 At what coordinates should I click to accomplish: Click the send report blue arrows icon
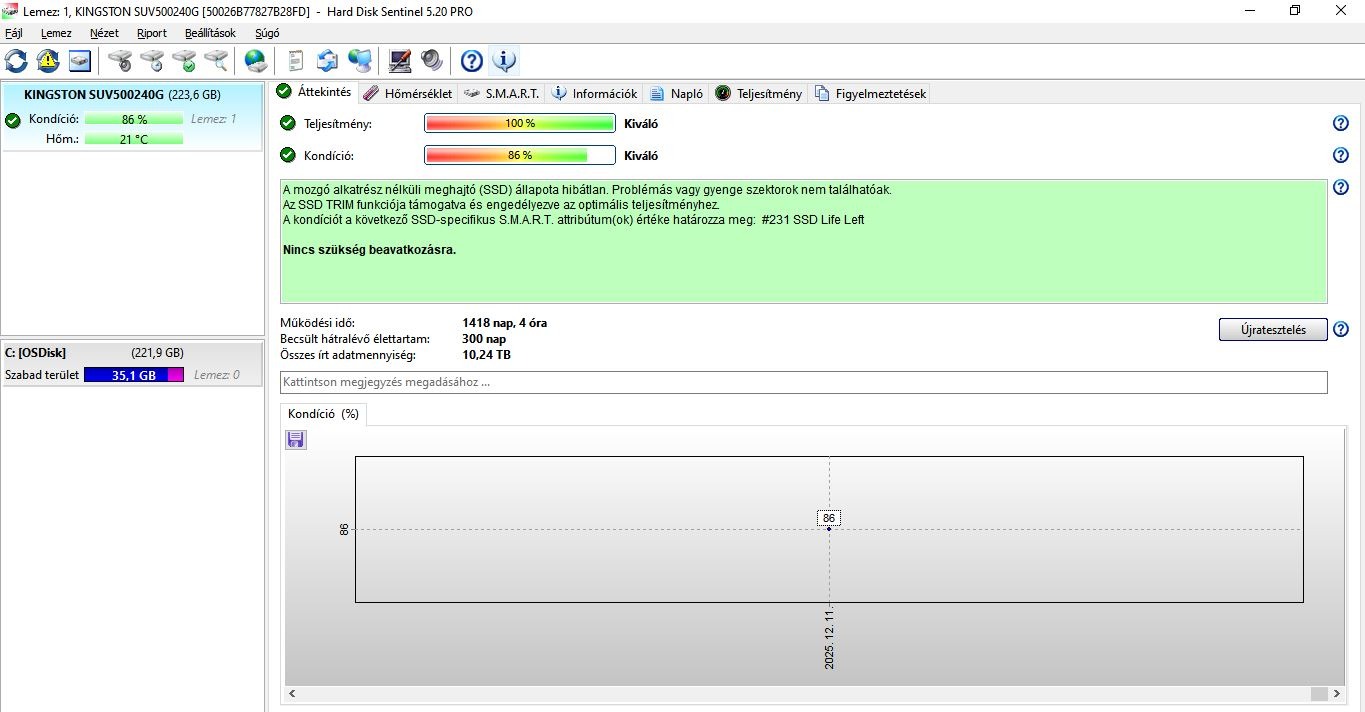328,61
